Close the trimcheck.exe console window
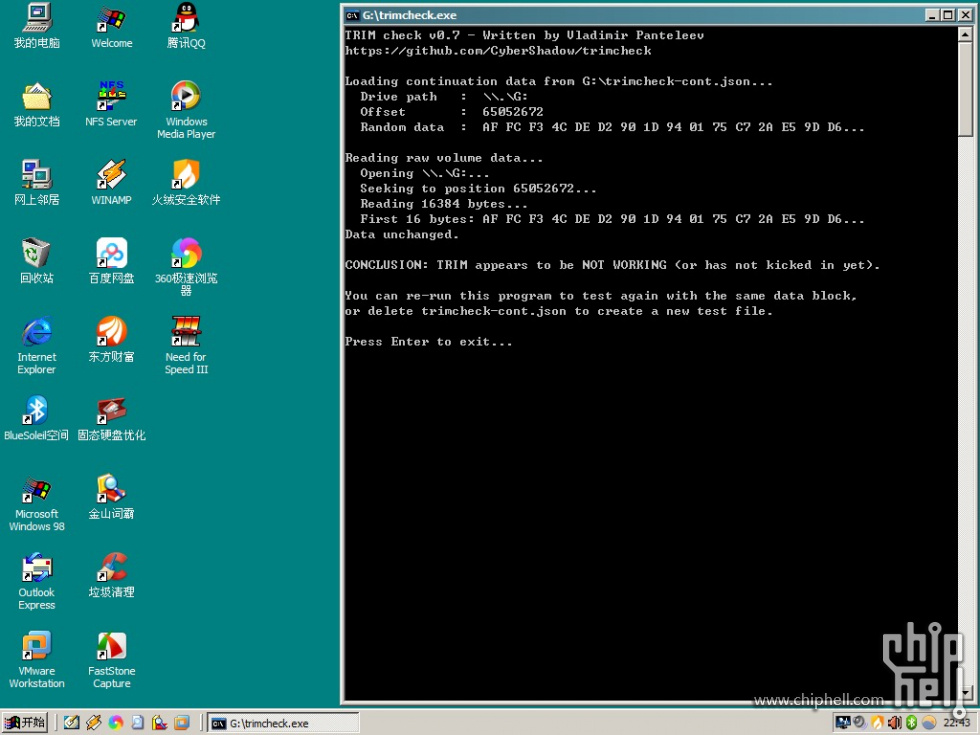This screenshot has width=980, height=735. [965, 15]
